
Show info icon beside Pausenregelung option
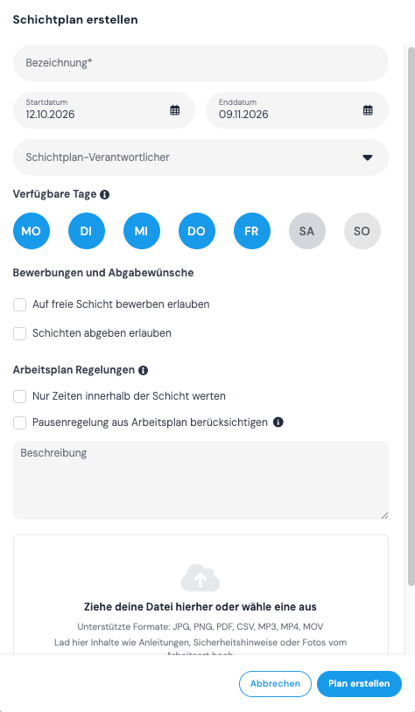point(278,422)
